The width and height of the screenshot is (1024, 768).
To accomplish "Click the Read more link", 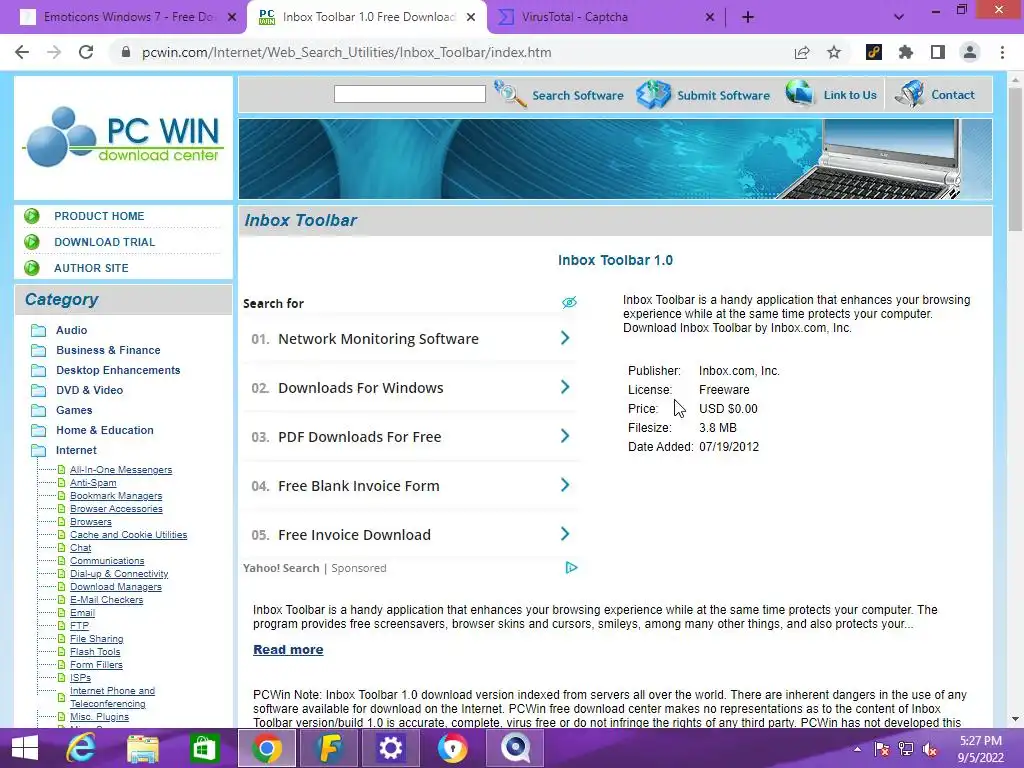I will coord(288,650).
